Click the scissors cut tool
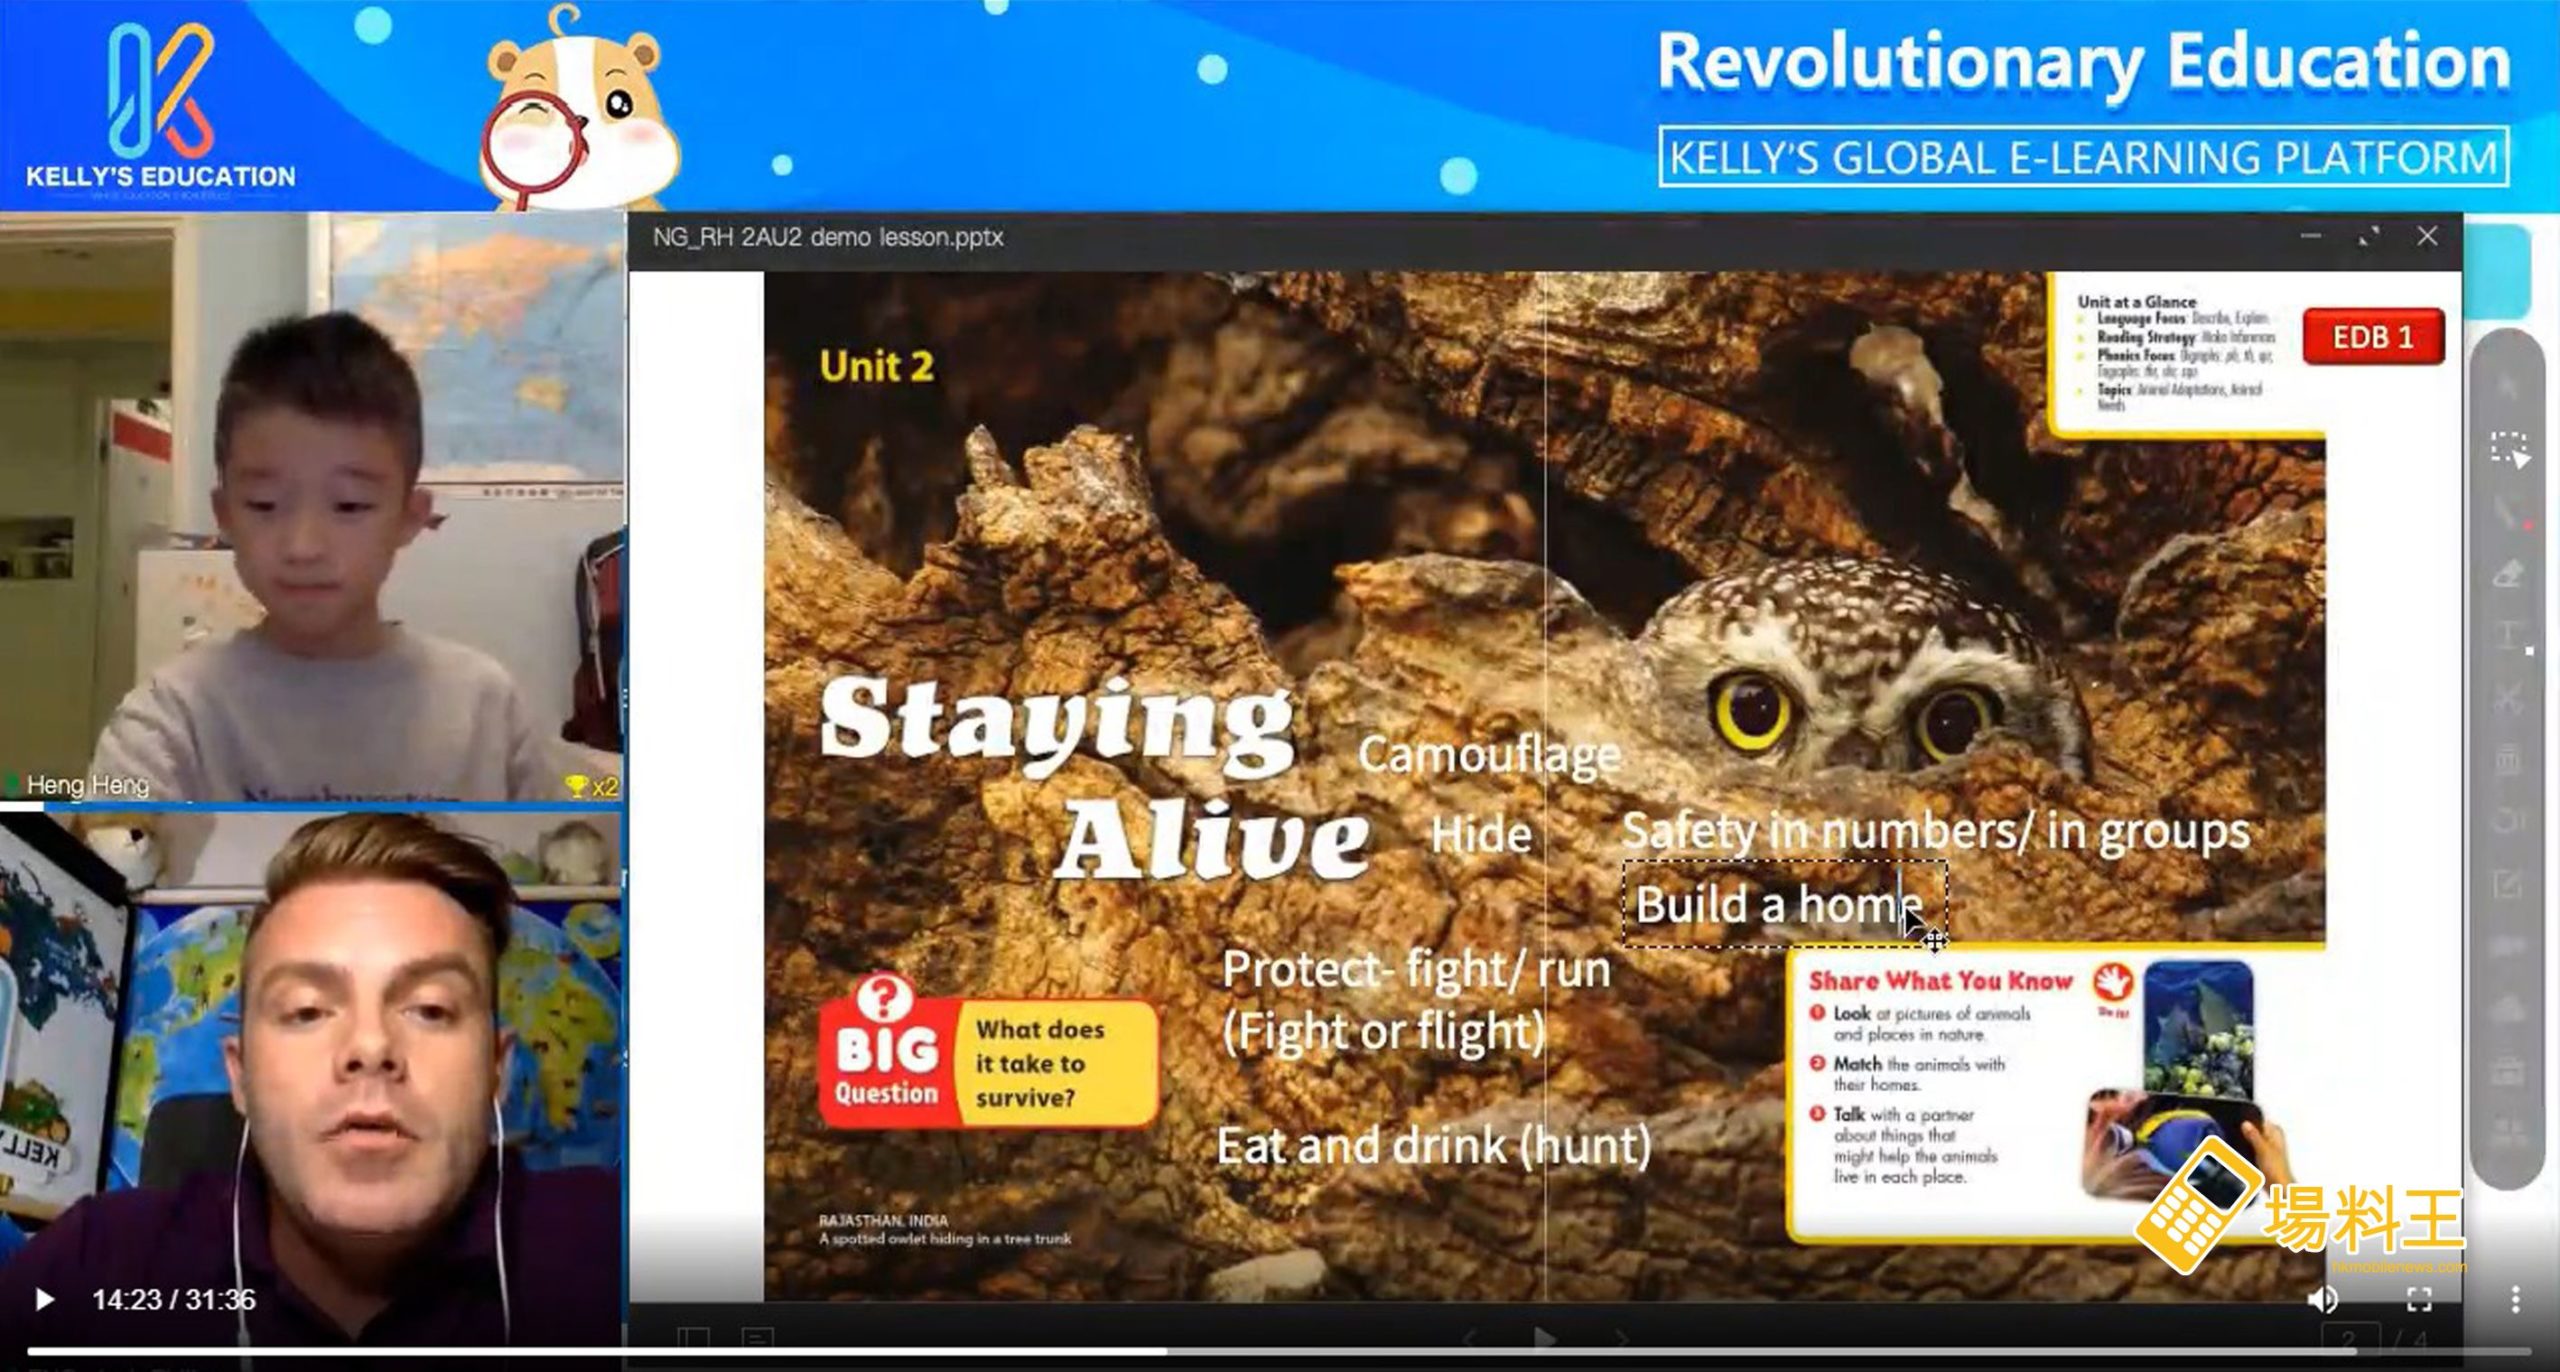 (x=2508, y=698)
